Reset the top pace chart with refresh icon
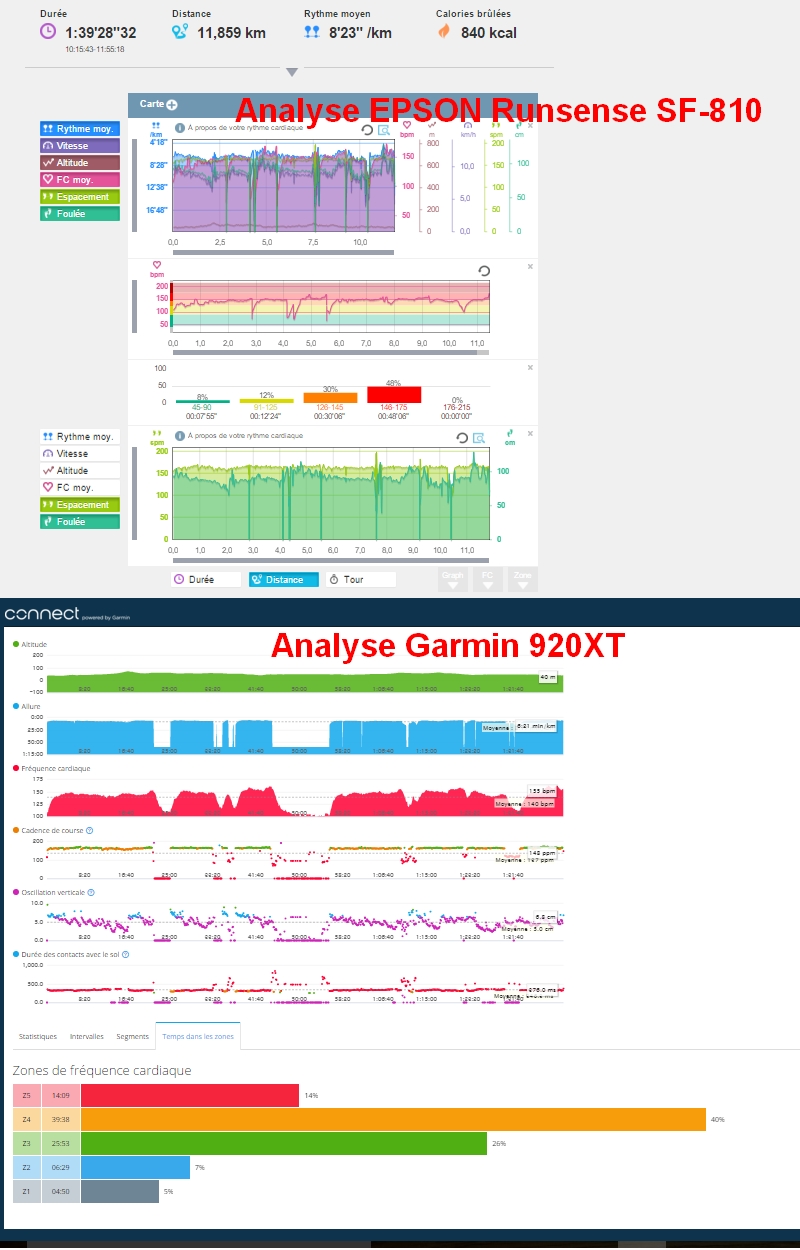800x1250 pixels. 367,130
